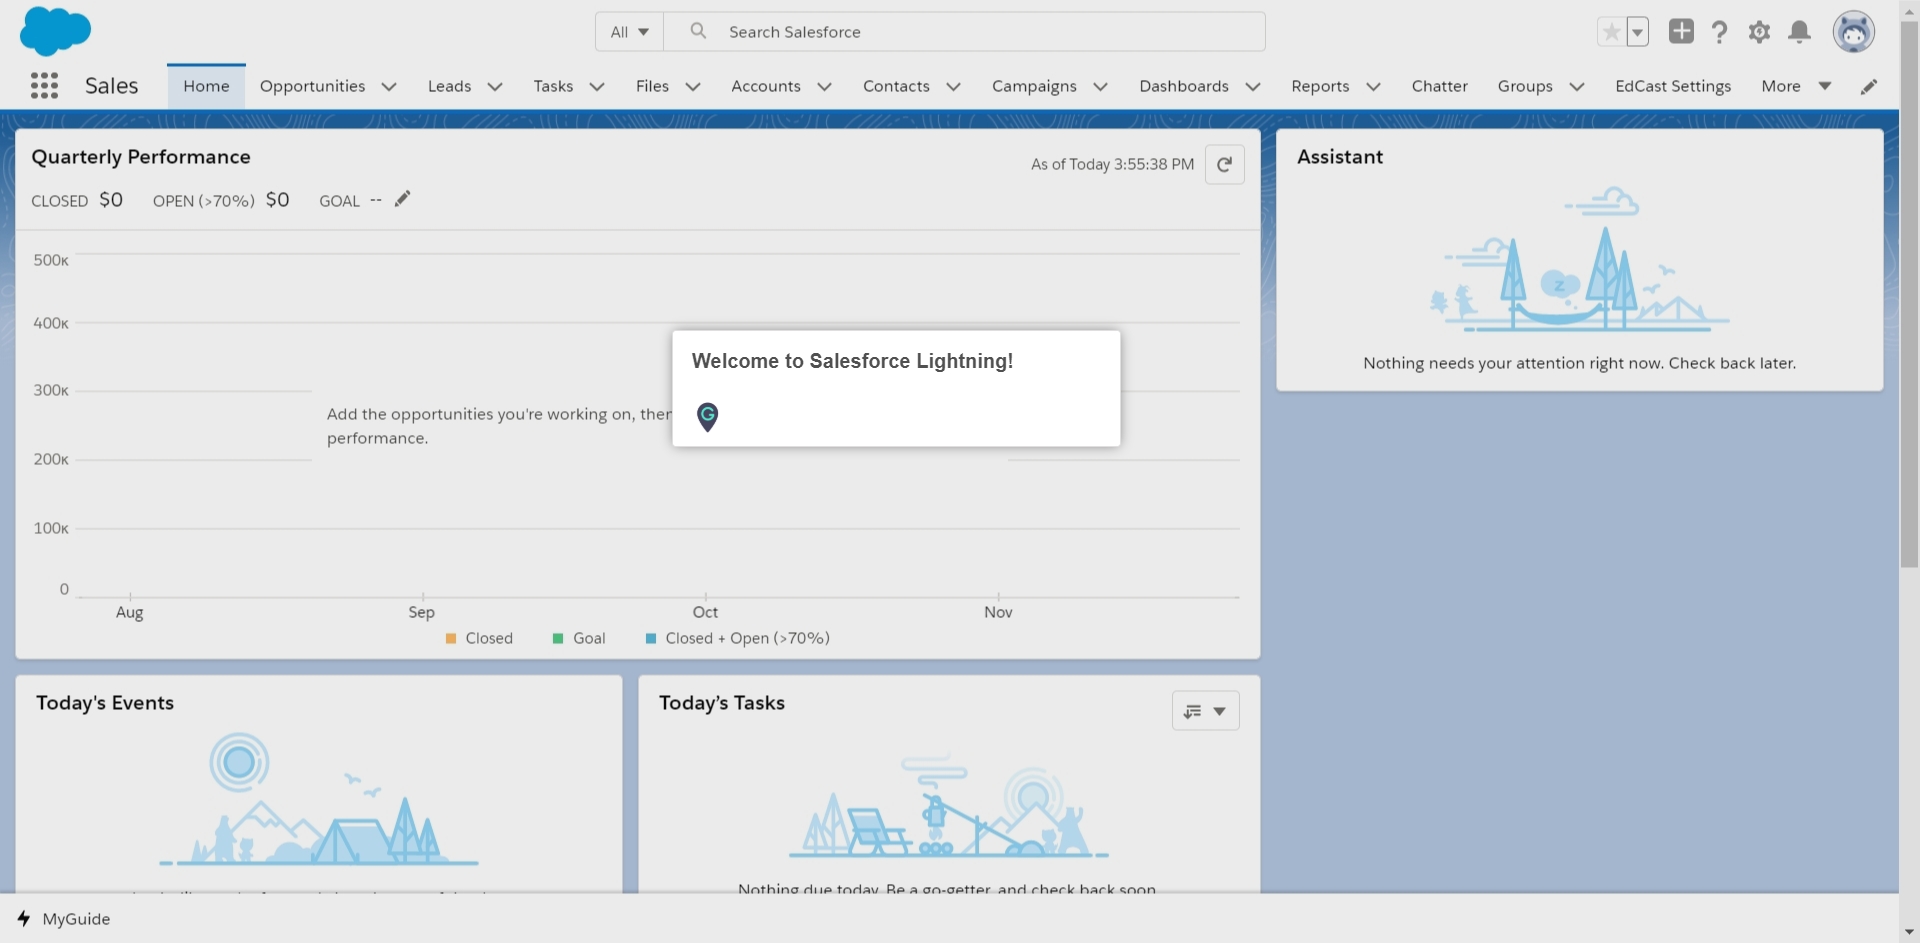1920x943 pixels.
Task: Open Today's Tasks filter dropdown
Action: pos(1205,711)
